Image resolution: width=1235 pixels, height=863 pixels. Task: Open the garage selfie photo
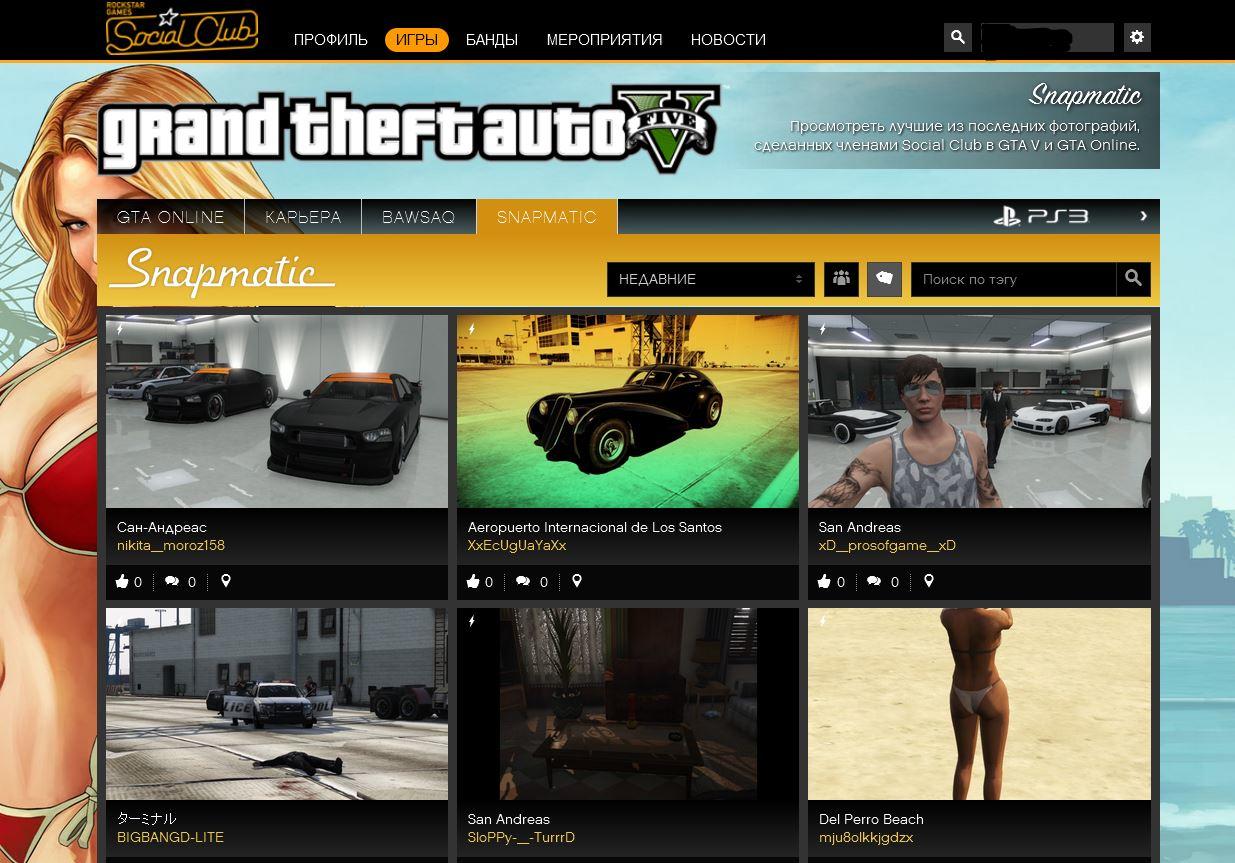tap(979, 411)
